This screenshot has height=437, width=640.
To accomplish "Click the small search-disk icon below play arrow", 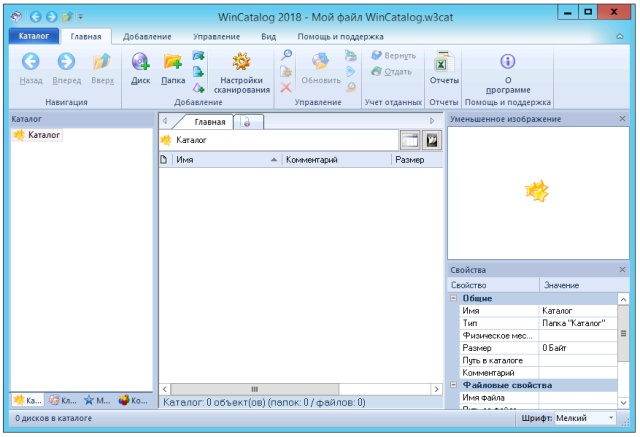I will tap(351, 87).
